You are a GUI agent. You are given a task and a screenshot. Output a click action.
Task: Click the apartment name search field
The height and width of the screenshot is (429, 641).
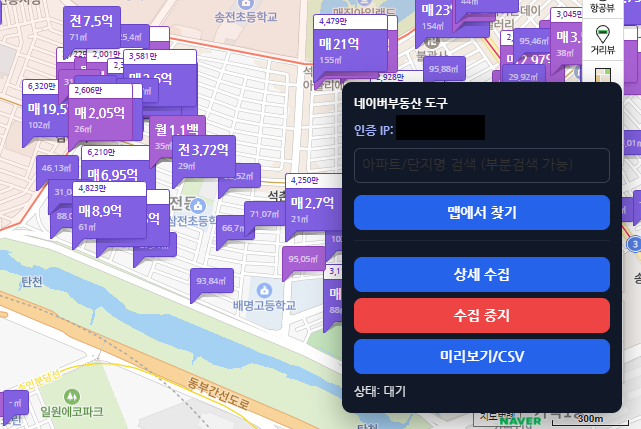click(x=481, y=164)
